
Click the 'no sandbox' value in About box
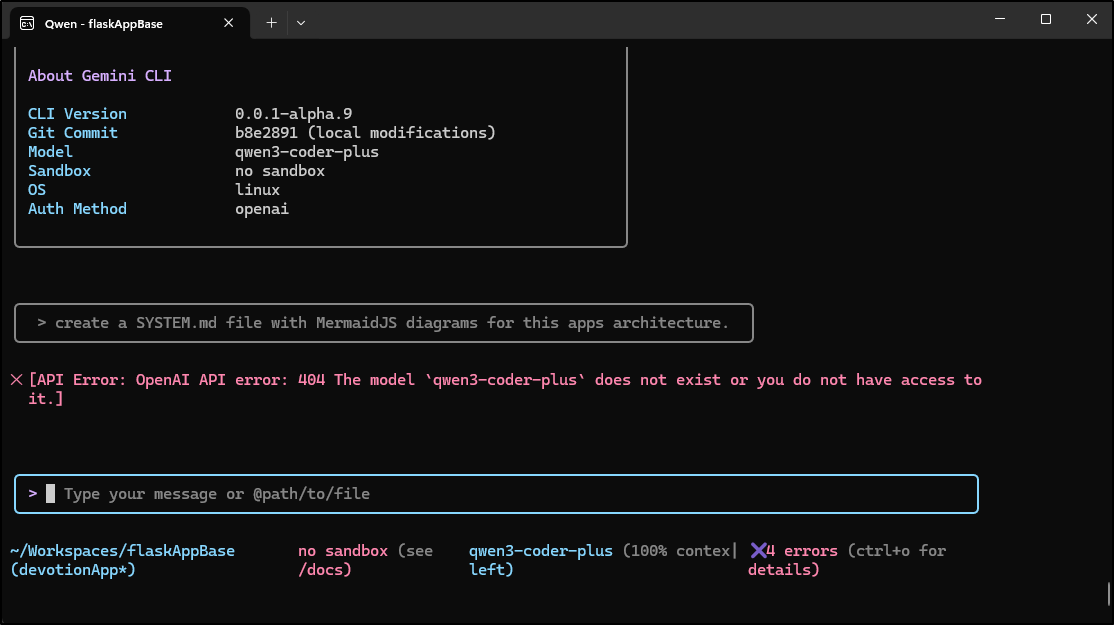point(280,171)
